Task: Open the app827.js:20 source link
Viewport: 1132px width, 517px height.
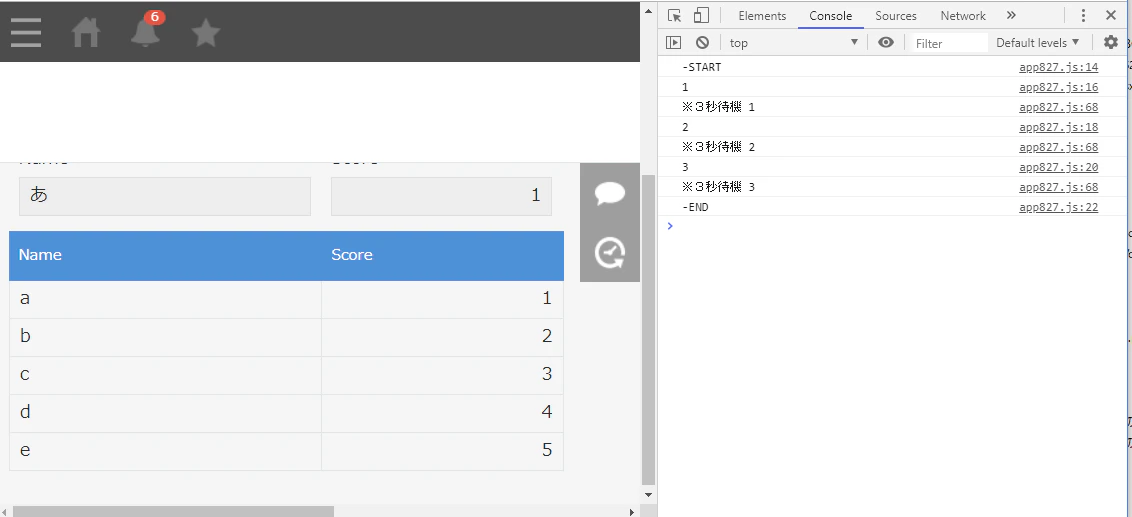Action: point(1058,167)
